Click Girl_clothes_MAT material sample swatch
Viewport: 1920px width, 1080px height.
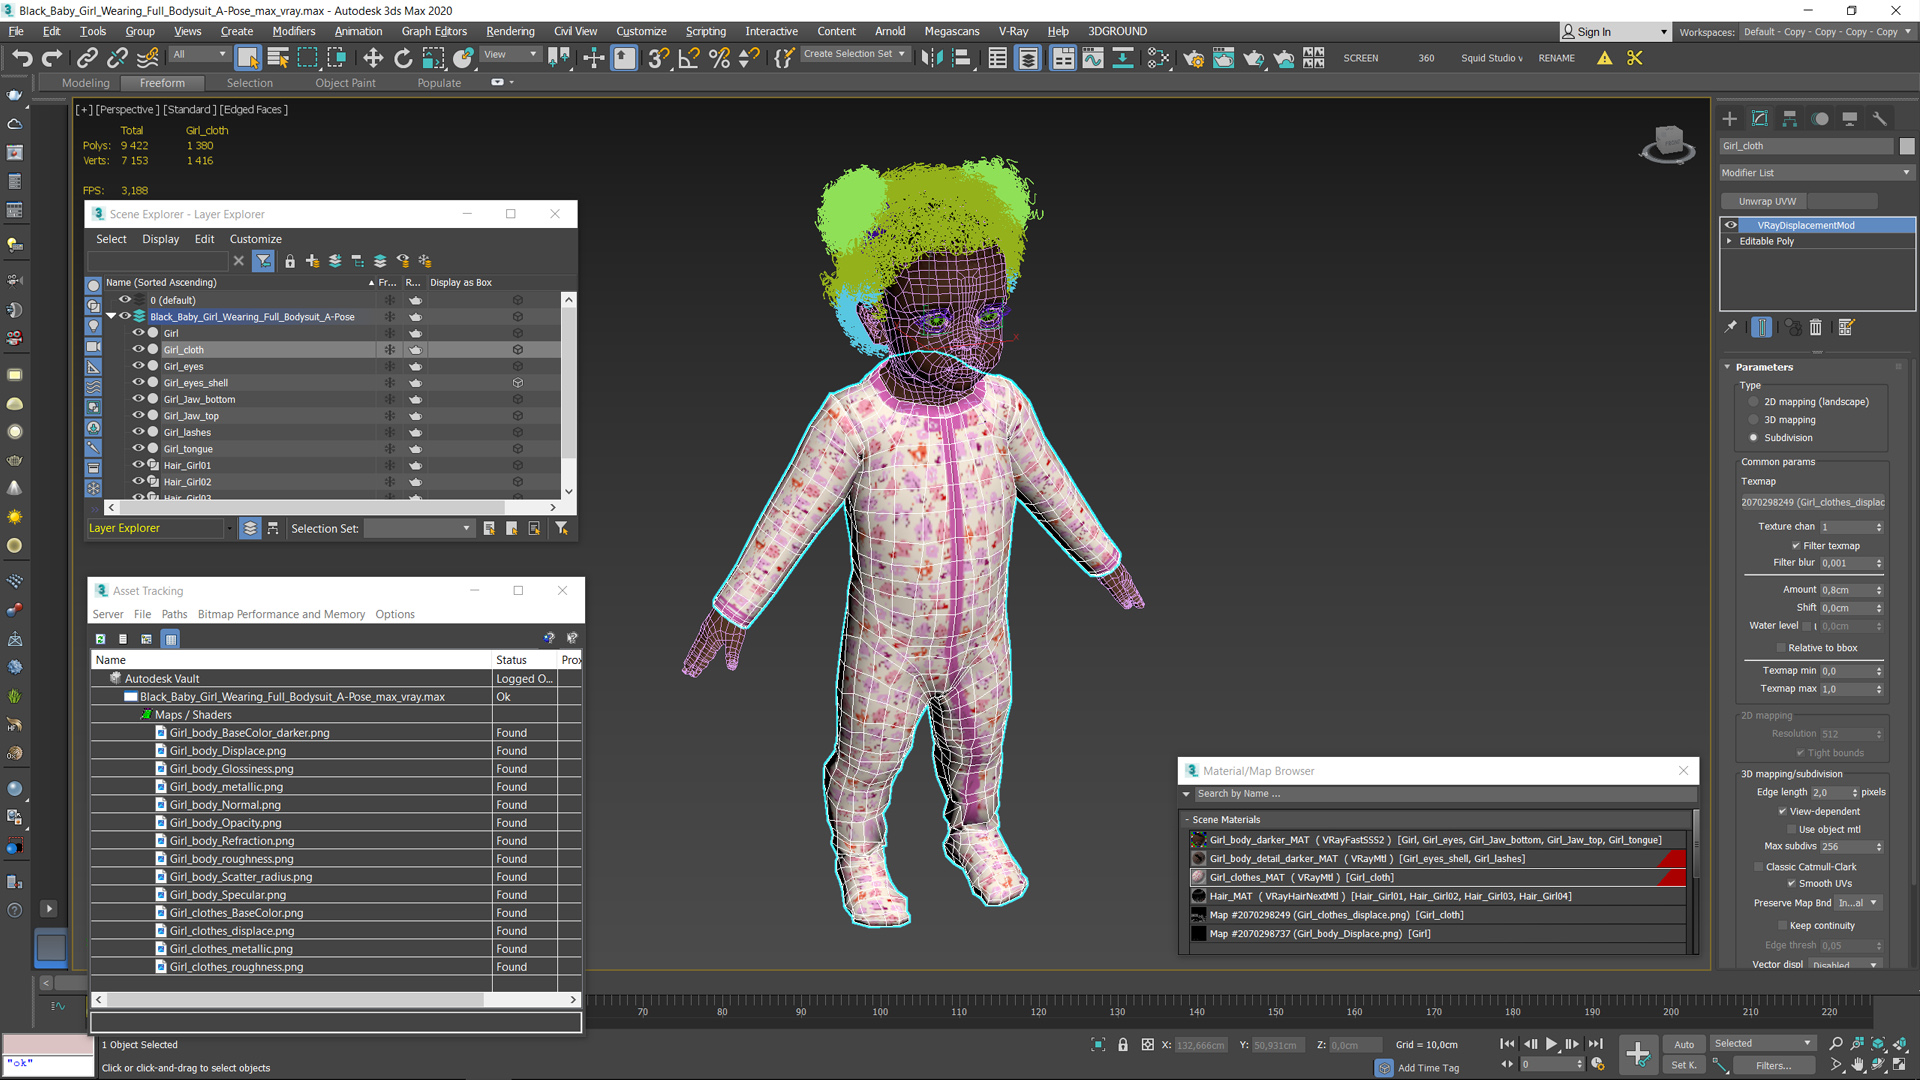tap(1198, 877)
